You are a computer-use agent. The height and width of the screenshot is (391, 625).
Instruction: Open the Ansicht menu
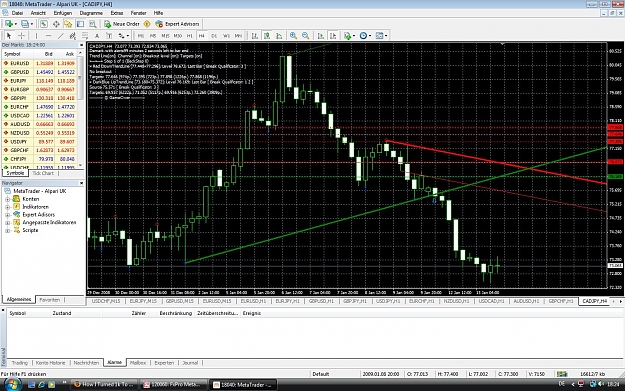coord(38,13)
